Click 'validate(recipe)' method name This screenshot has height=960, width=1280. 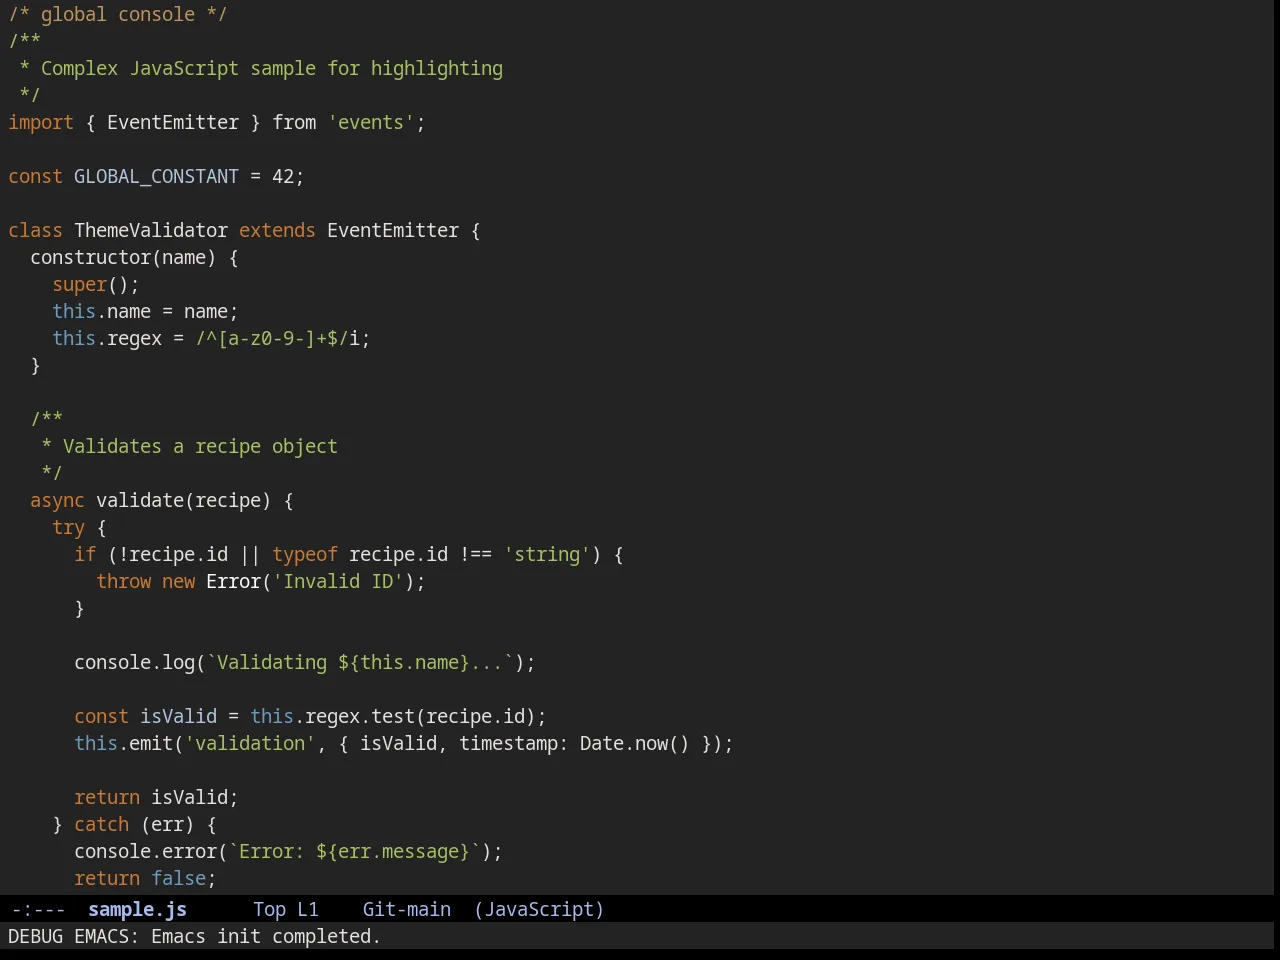(184, 500)
